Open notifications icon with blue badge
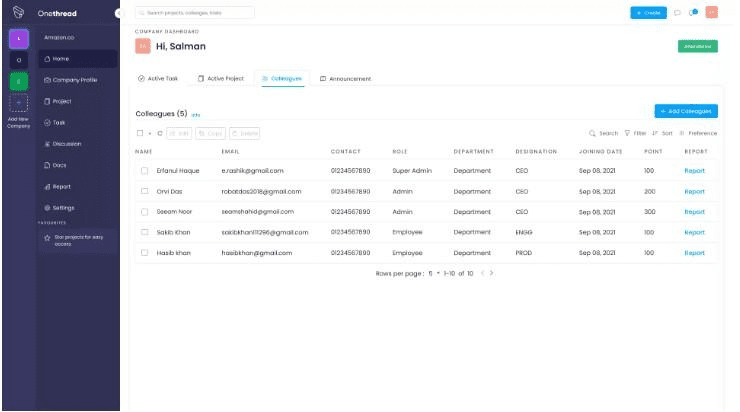This screenshot has height=412, width=740. [693, 13]
